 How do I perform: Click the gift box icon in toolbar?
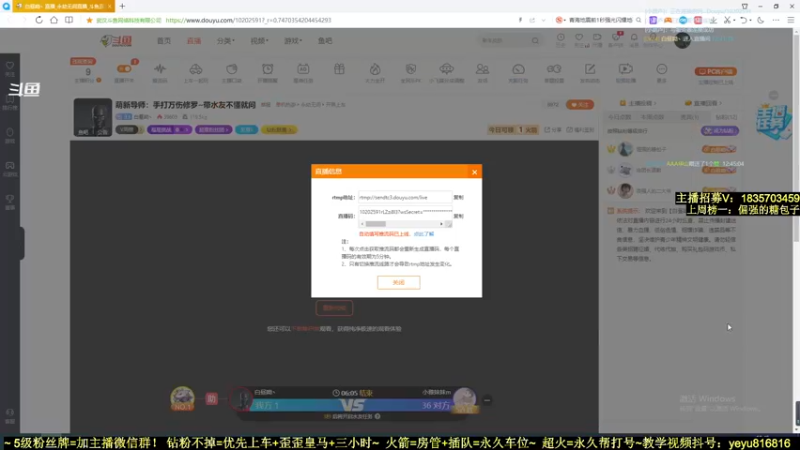pyautogui.click(x=339, y=69)
